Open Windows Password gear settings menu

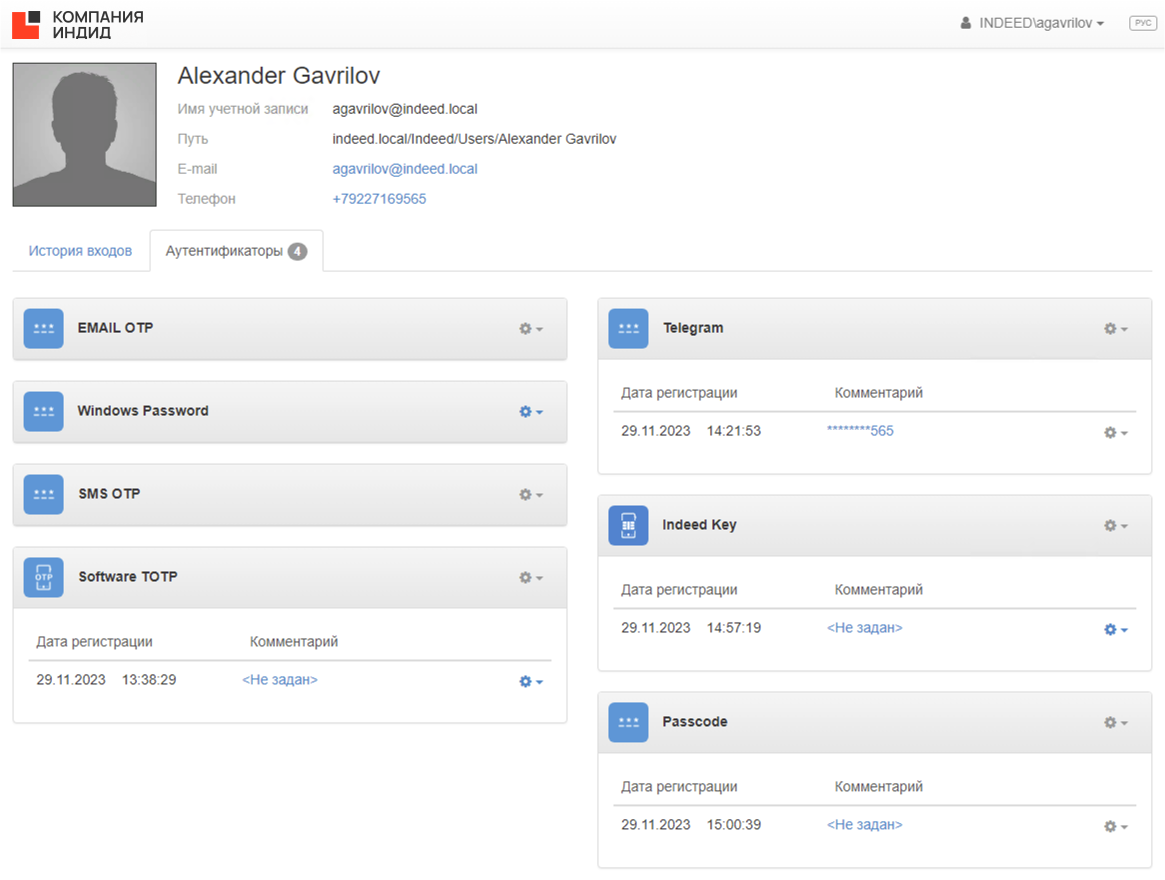pos(531,412)
